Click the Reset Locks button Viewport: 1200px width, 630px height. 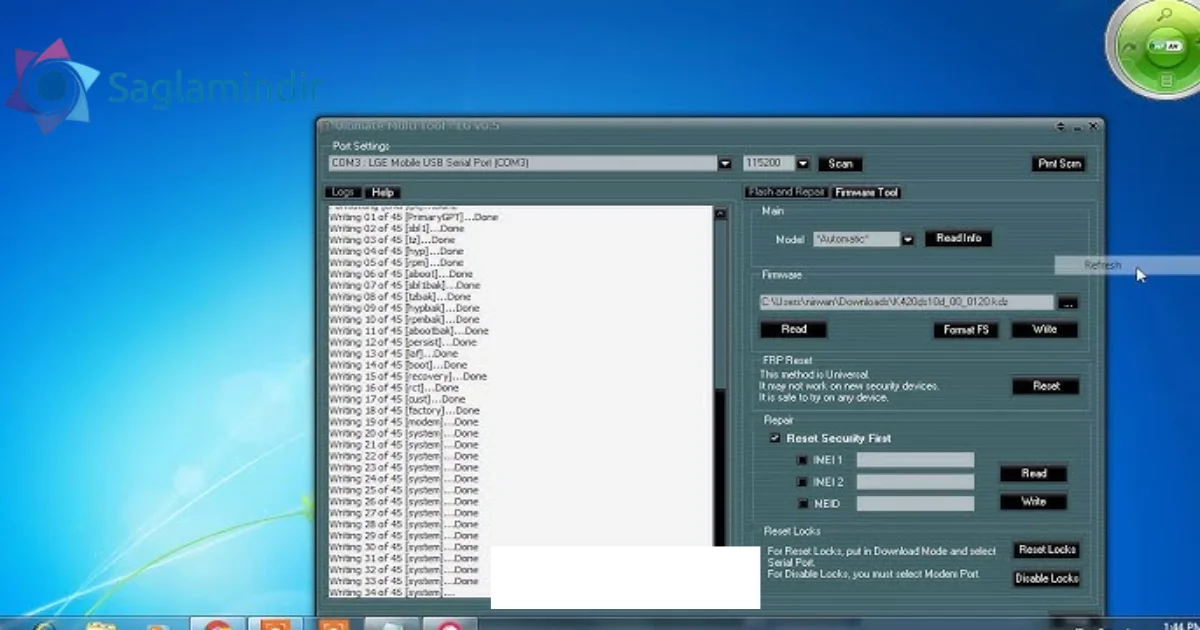[1047, 549]
